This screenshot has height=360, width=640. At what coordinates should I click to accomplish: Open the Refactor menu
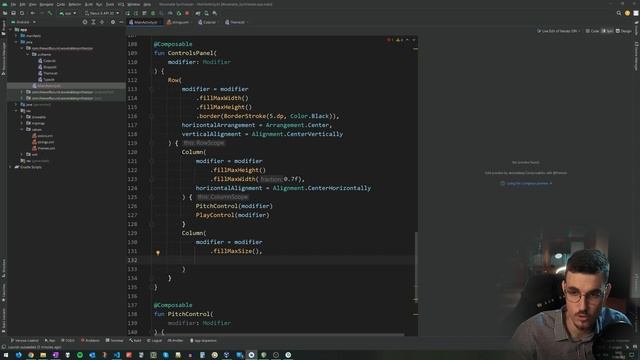(75, 4)
